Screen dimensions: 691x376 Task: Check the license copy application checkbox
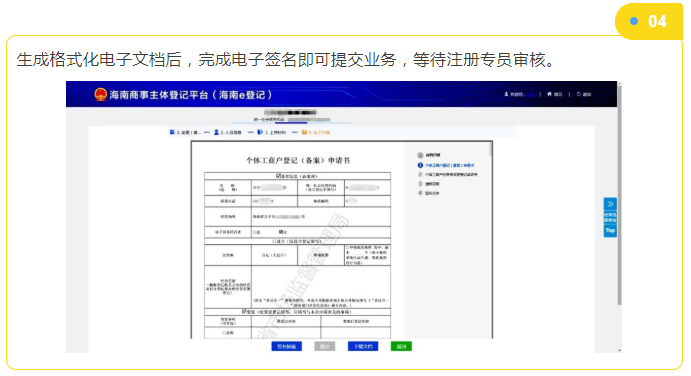(x=347, y=248)
